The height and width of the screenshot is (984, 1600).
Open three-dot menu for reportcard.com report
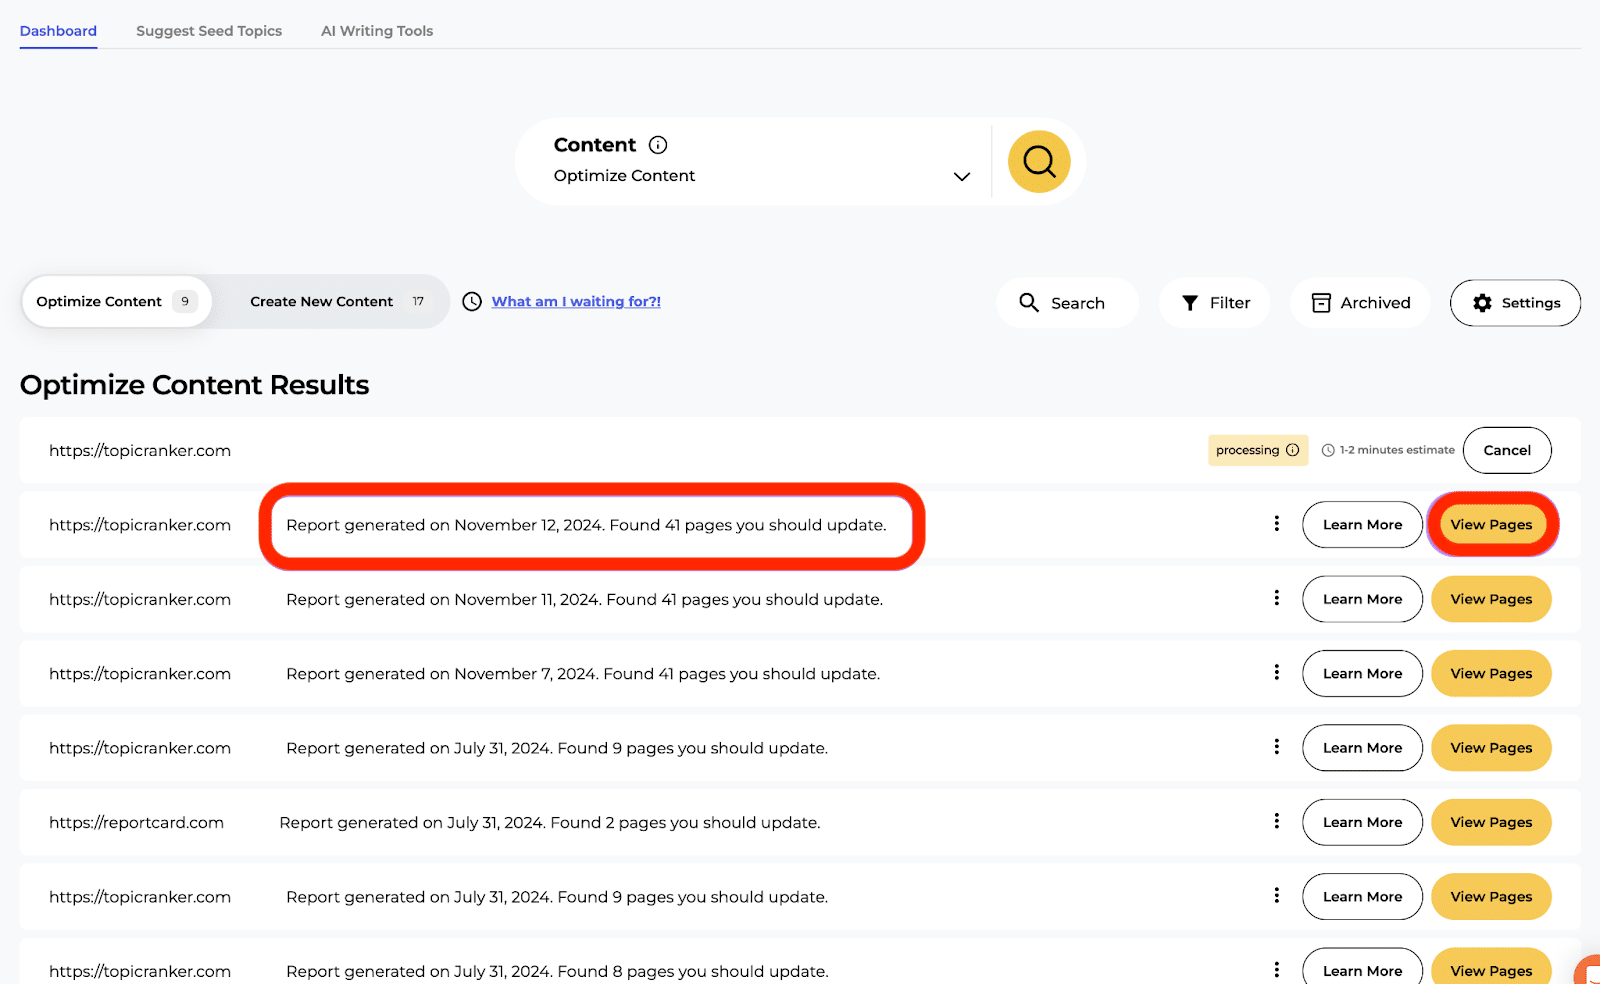tap(1276, 821)
